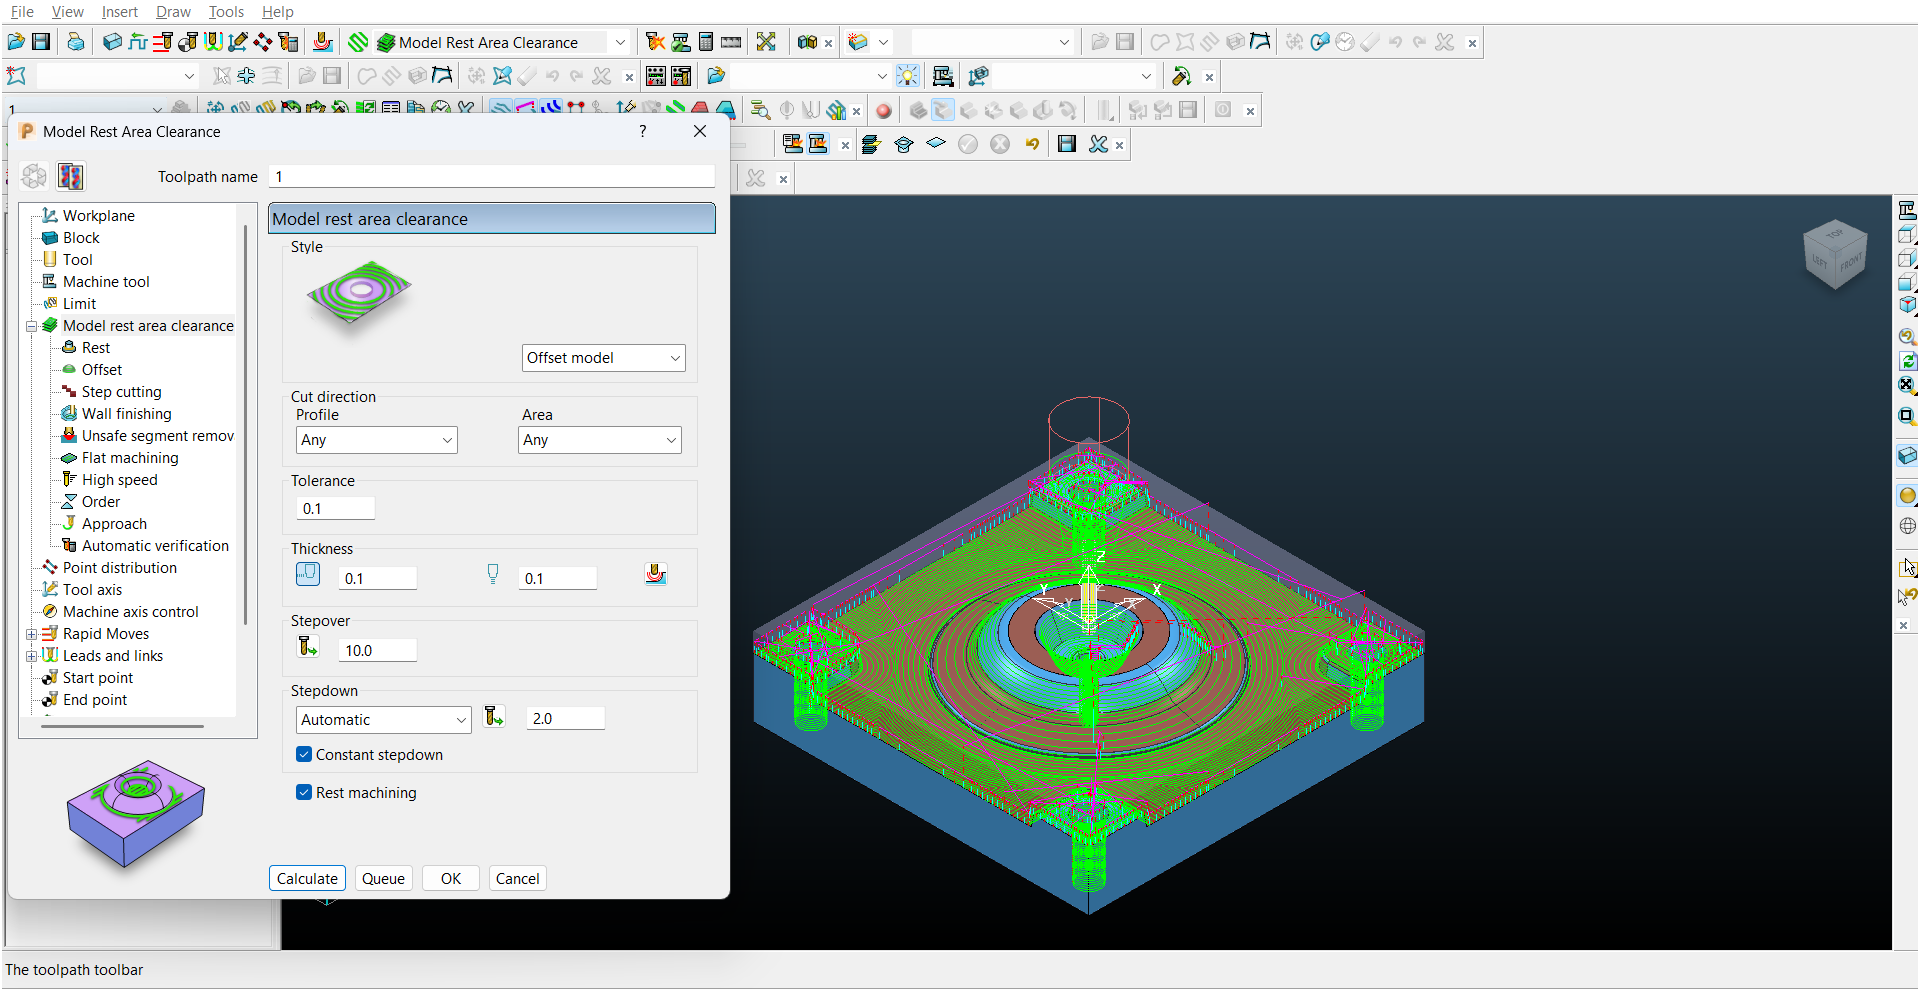Open the Profile cut direction dropdown

[x=376, y=440]
